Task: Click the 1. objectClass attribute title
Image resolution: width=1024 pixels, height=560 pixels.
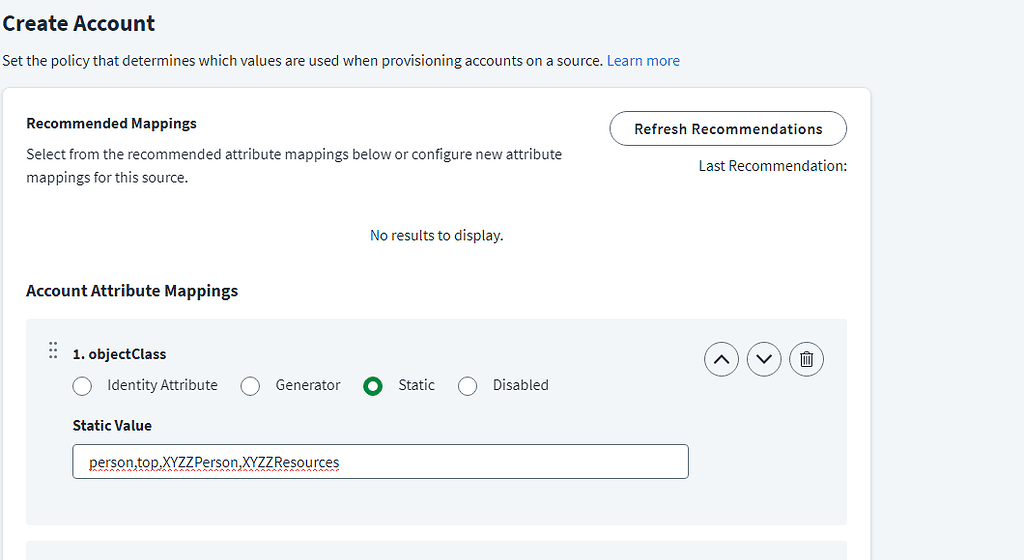Action: (x=120, y=354)
